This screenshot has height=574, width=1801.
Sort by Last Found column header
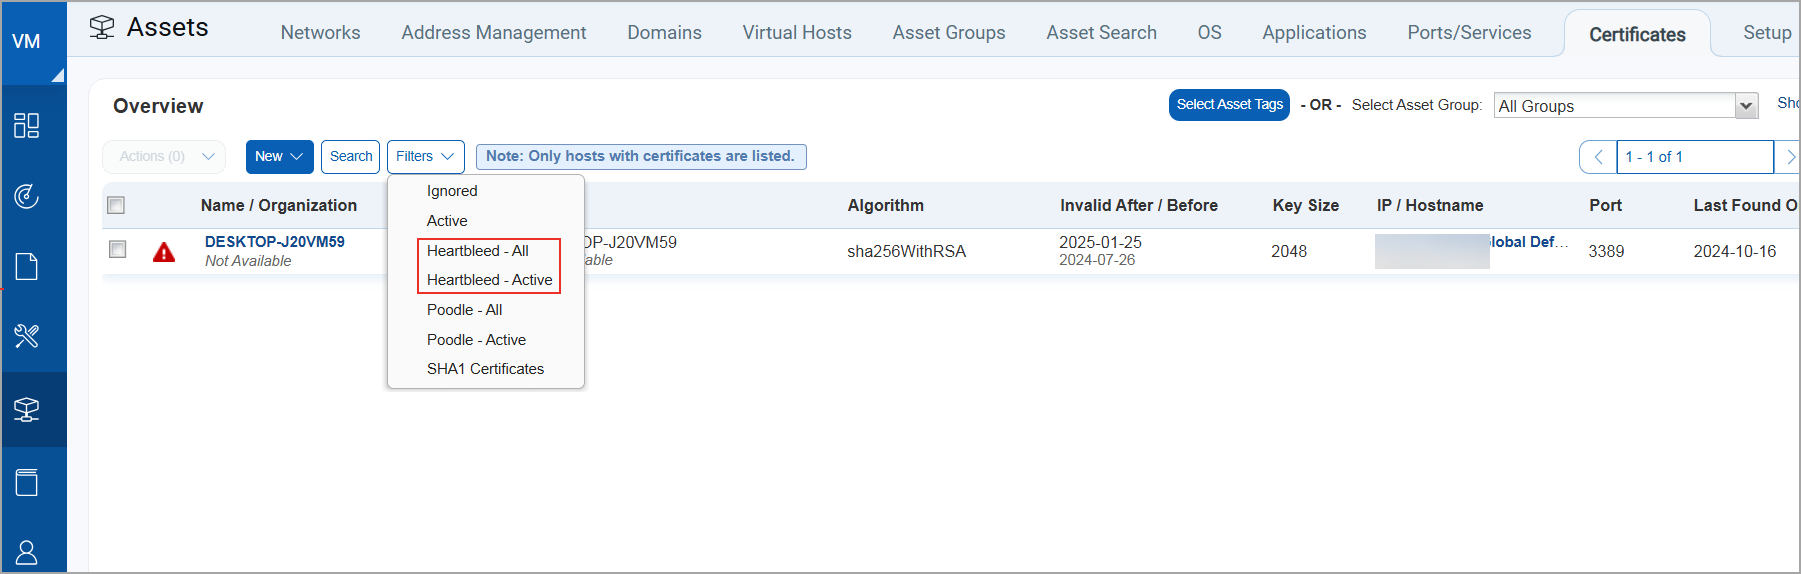pyautogui.click(x=1746, y=205)
